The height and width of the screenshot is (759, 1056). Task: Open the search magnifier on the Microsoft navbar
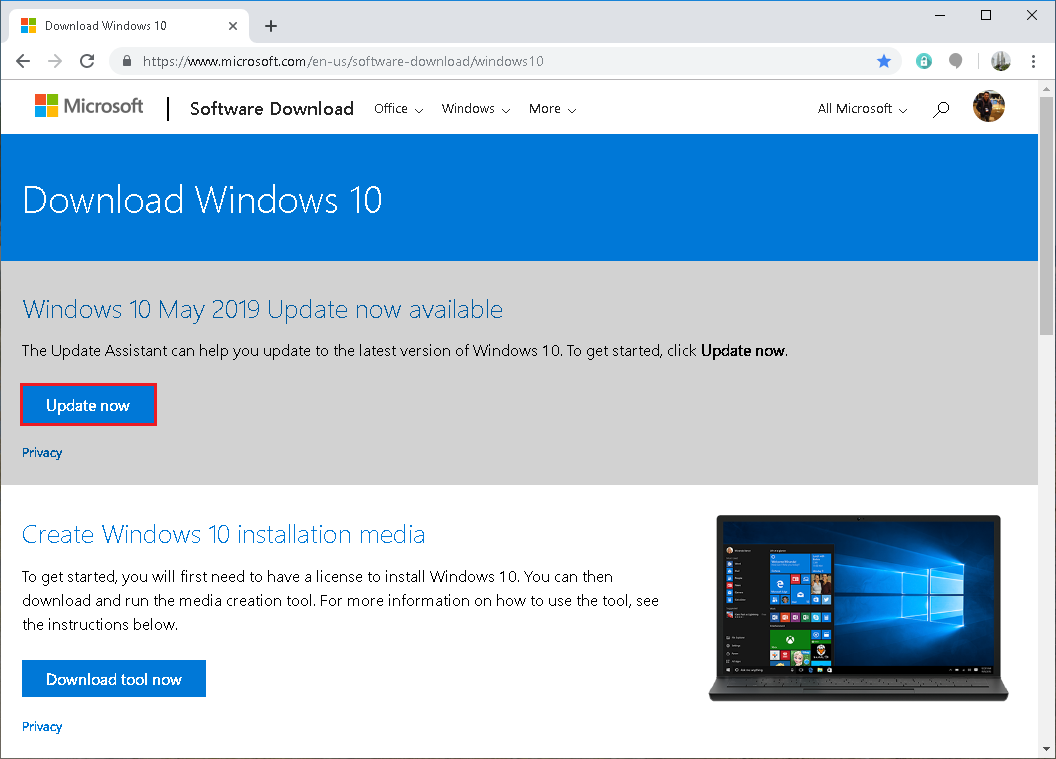coord(940,108)
